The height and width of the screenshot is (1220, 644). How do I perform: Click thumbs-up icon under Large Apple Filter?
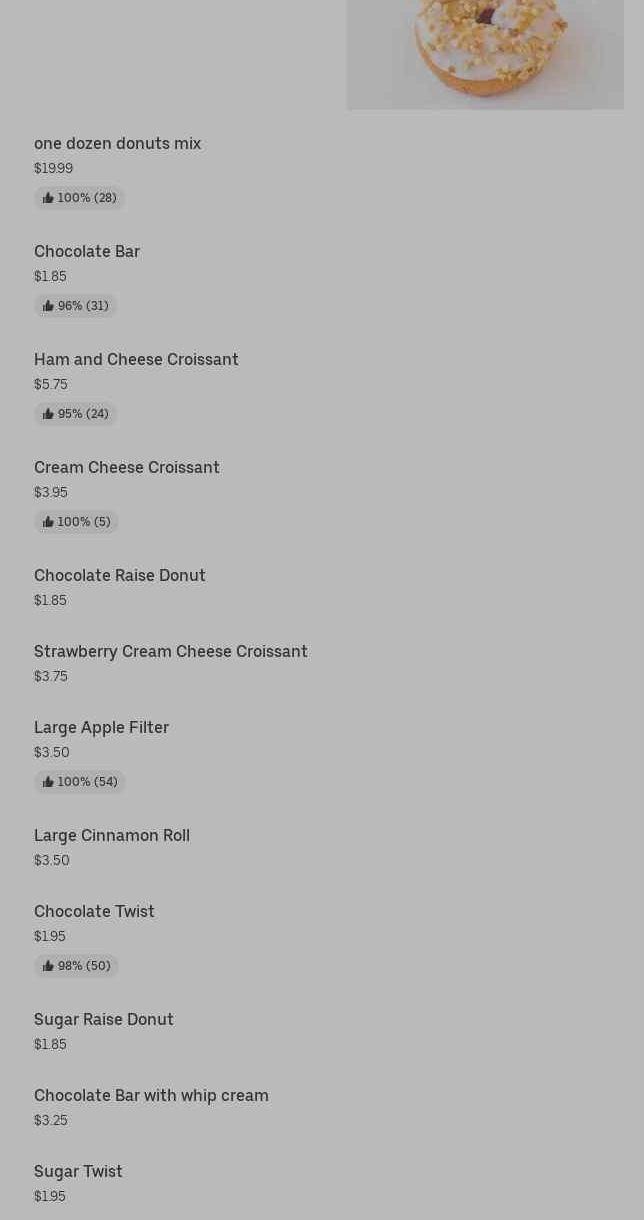click(48, 782)
